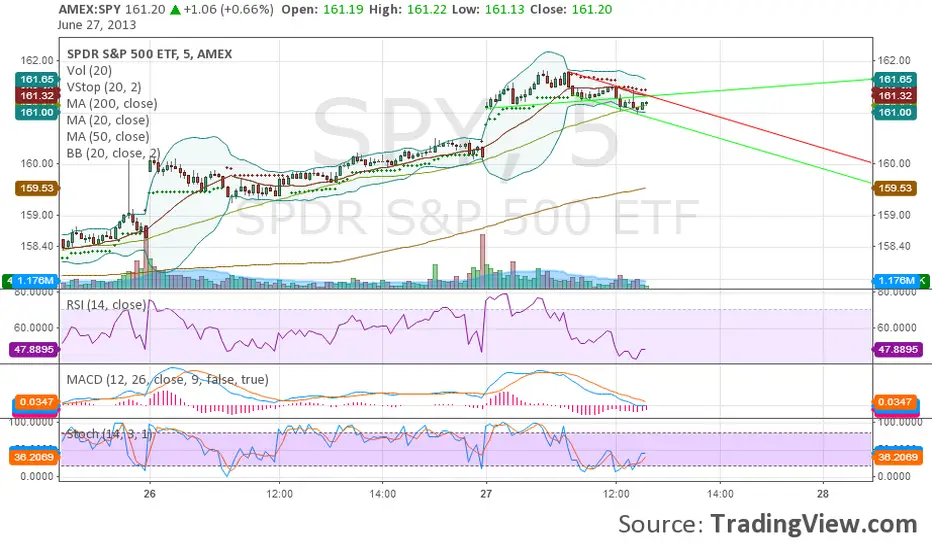Click the 47.8895 RSI tag on left axis
Screen dimensions: 932x550
tap(34, 350)
